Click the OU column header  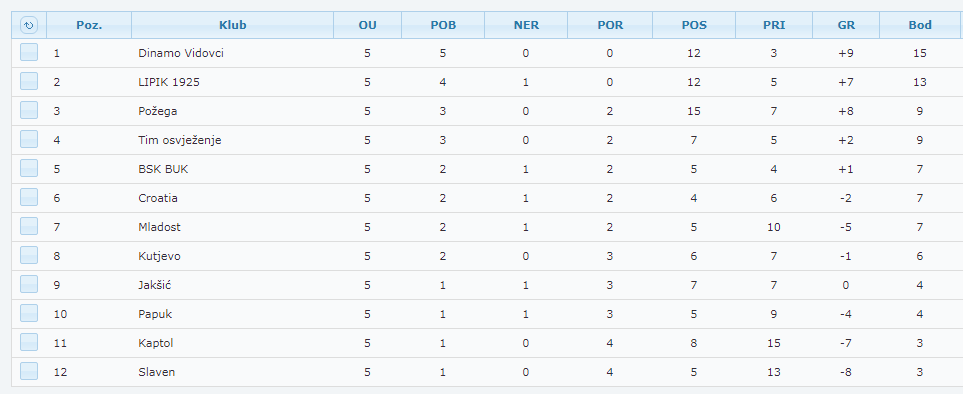click(368, 25)
